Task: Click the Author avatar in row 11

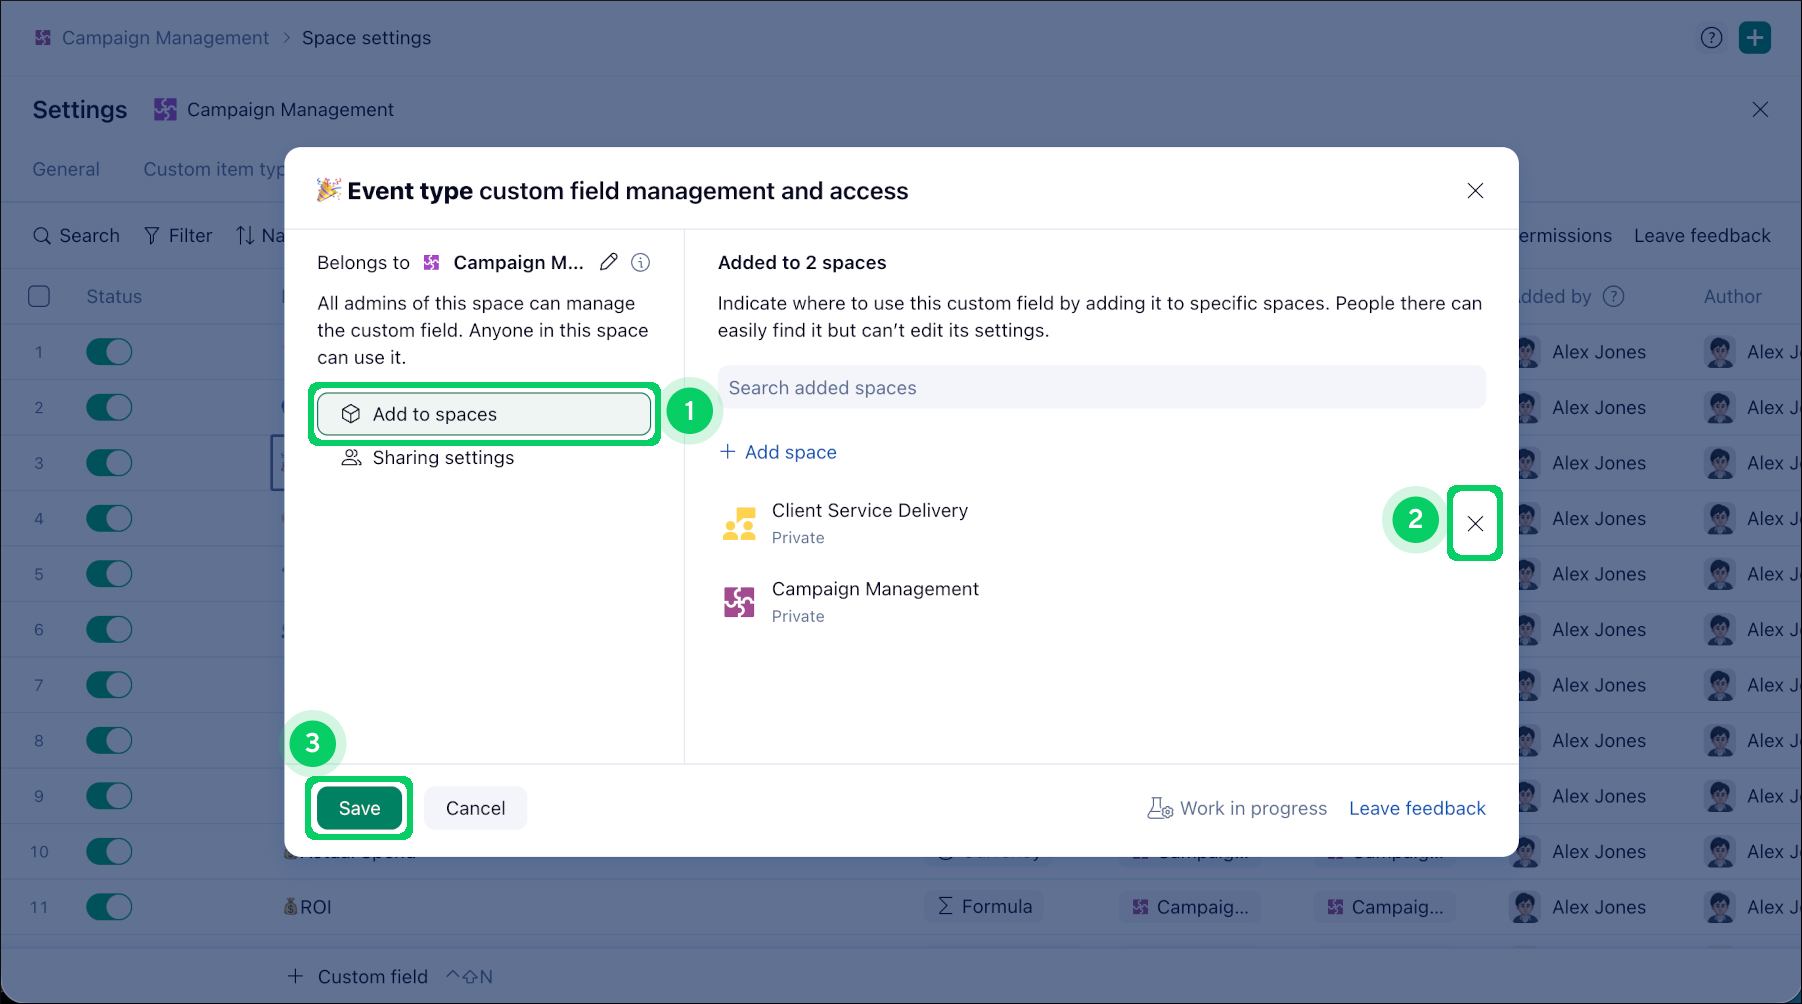Action: click(1720, 907)
